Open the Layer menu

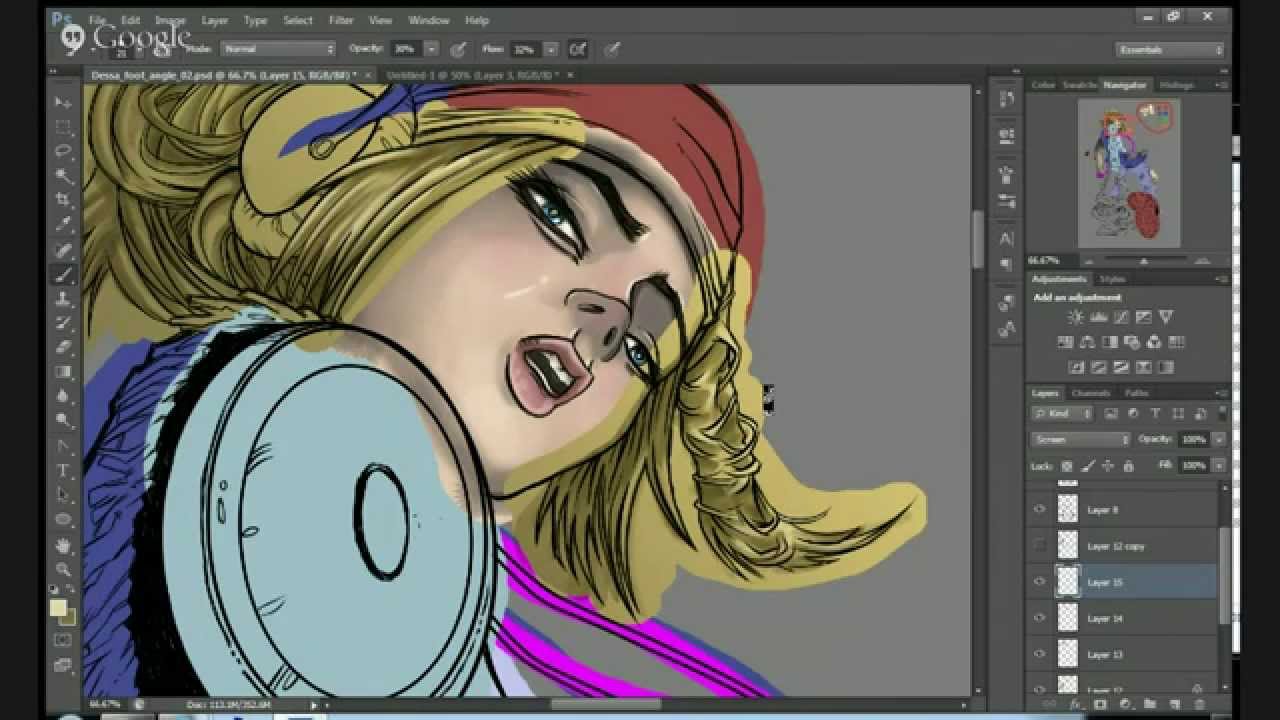(214, 20)
